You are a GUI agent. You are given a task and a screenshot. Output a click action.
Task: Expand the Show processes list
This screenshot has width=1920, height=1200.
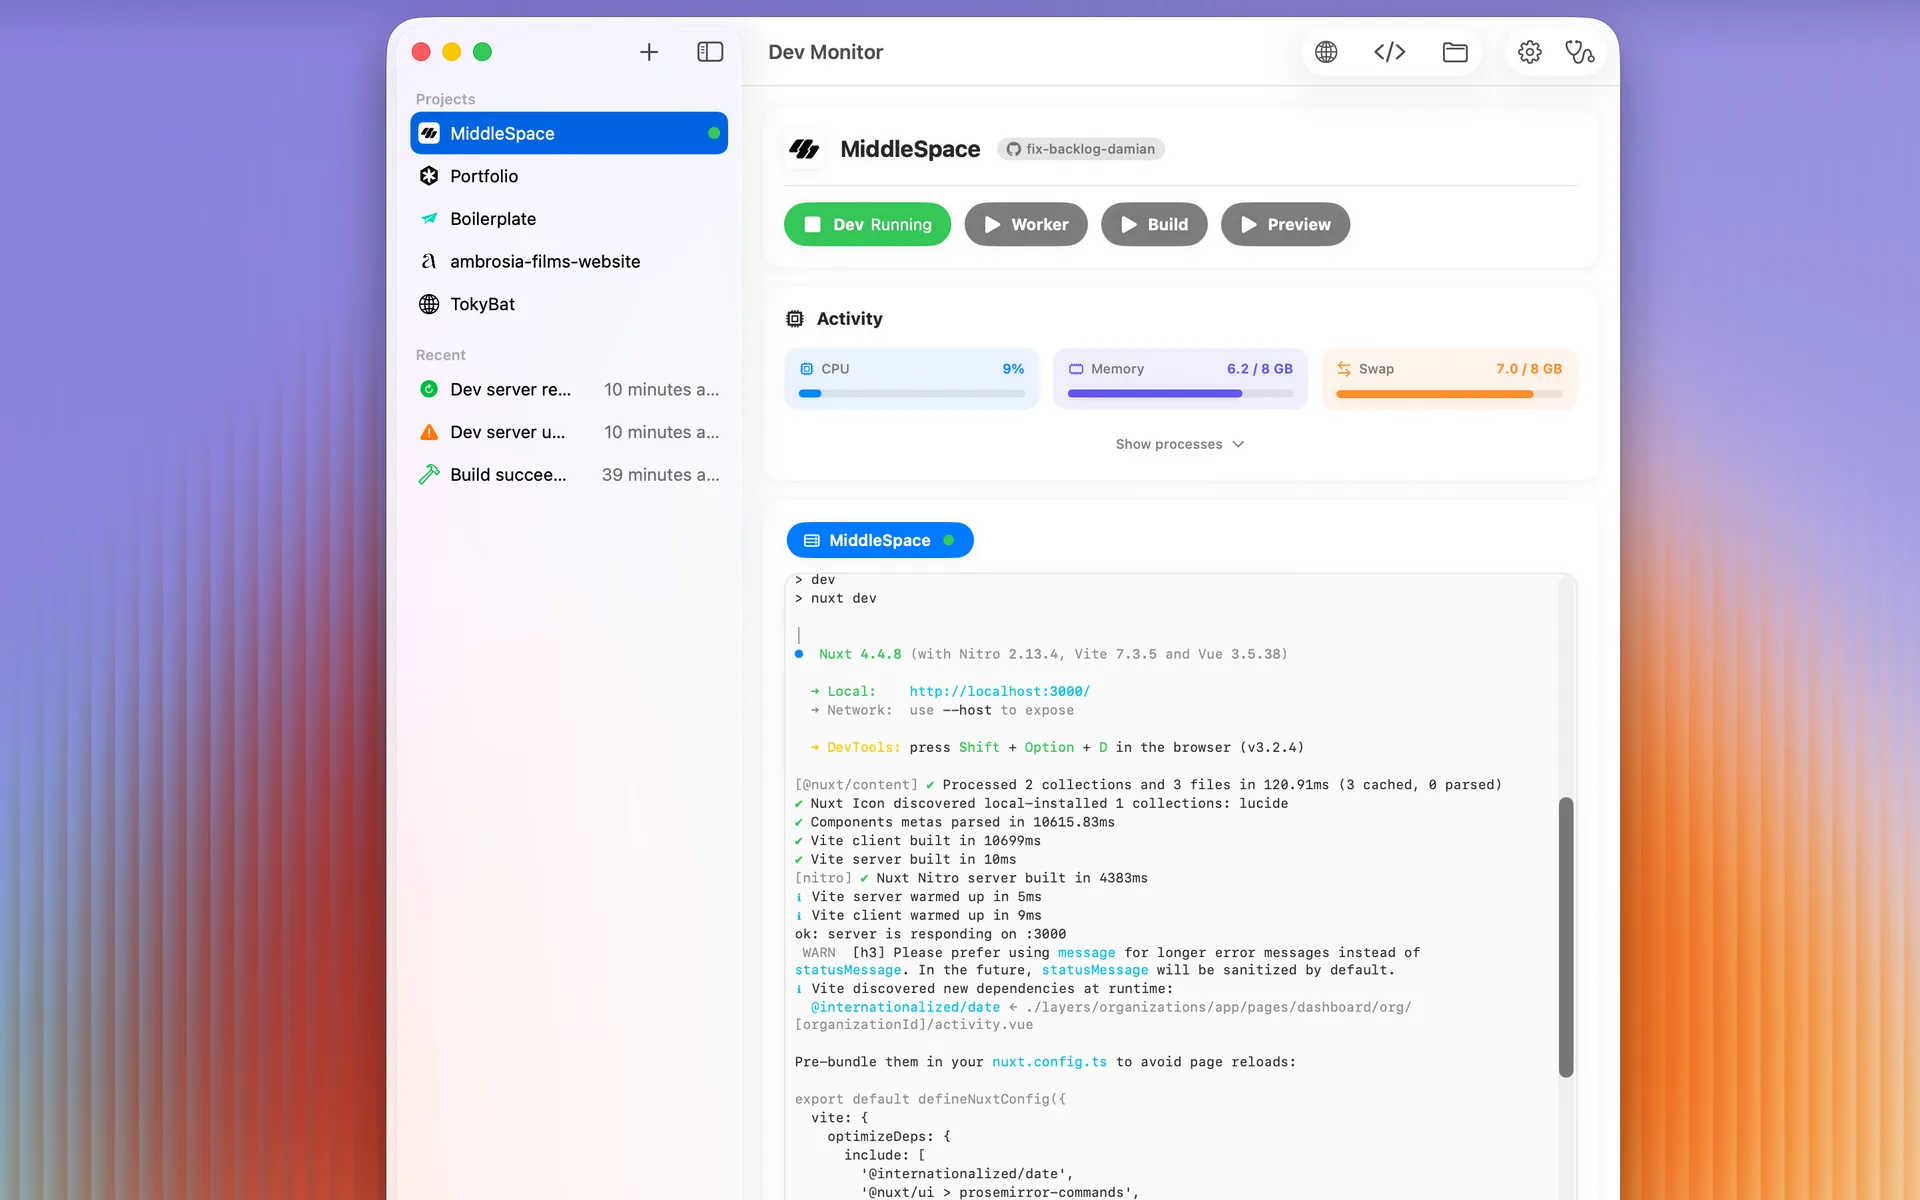pos(1180,444)
